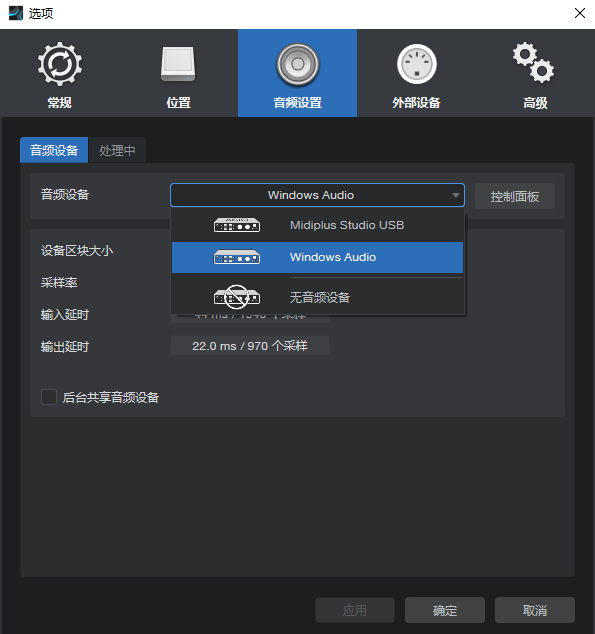Screen dimensions: 595x634
Task: Switch to the 音频设备 sub-tab
Action: coord(54,150)
